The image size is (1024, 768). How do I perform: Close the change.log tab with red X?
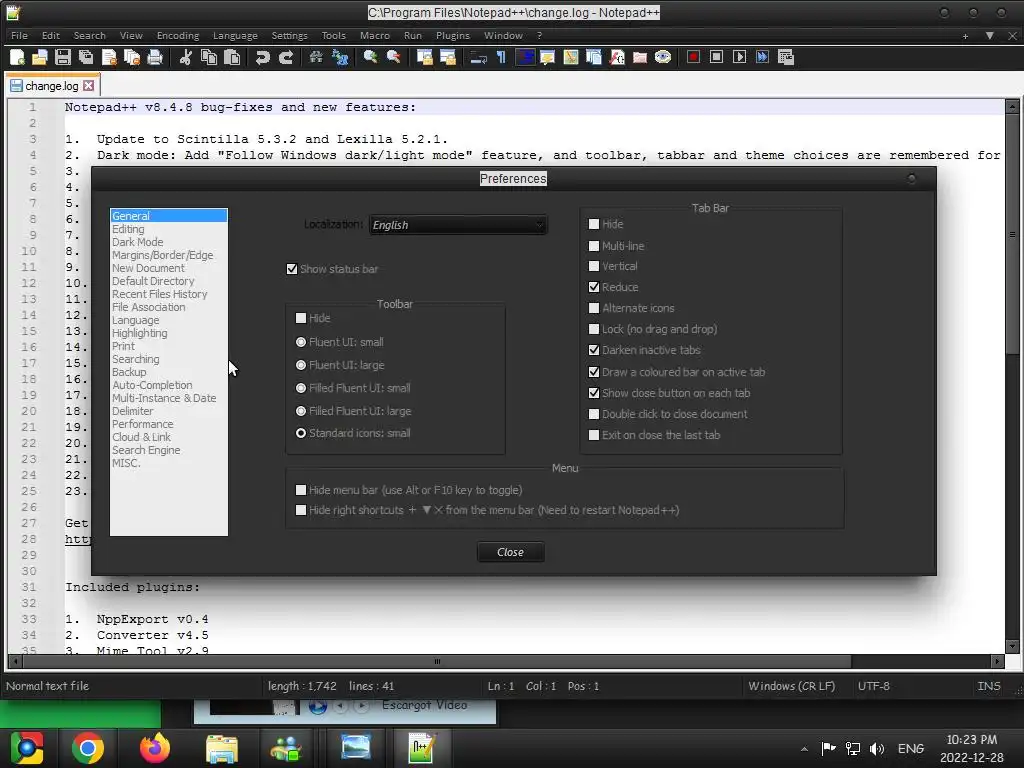89,86
